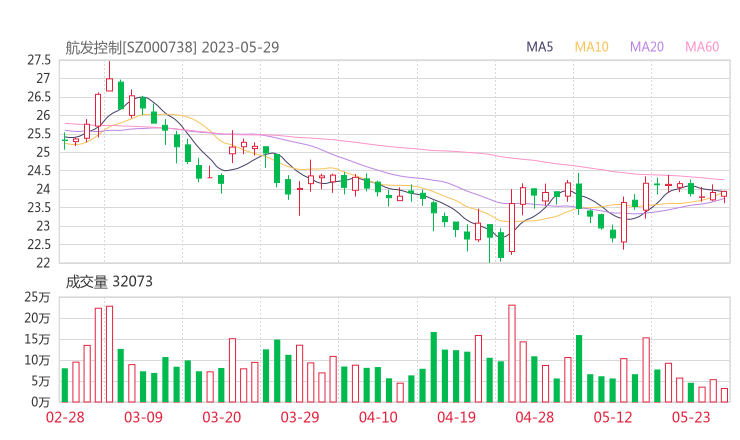Viewport: 740px width, 440px height.
Task: Click the 0万 volume axis value
Action: [41, 402]
